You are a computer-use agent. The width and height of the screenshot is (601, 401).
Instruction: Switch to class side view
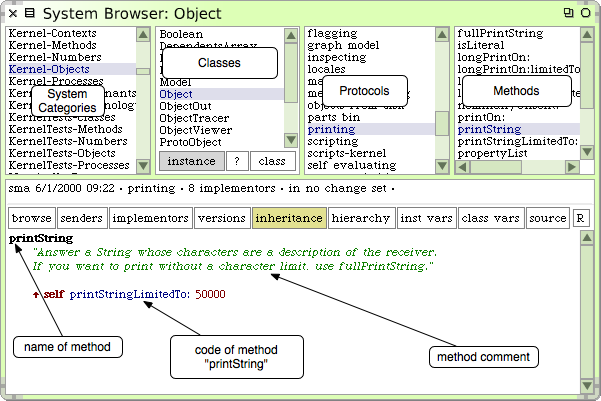click(x=272, y=161)
